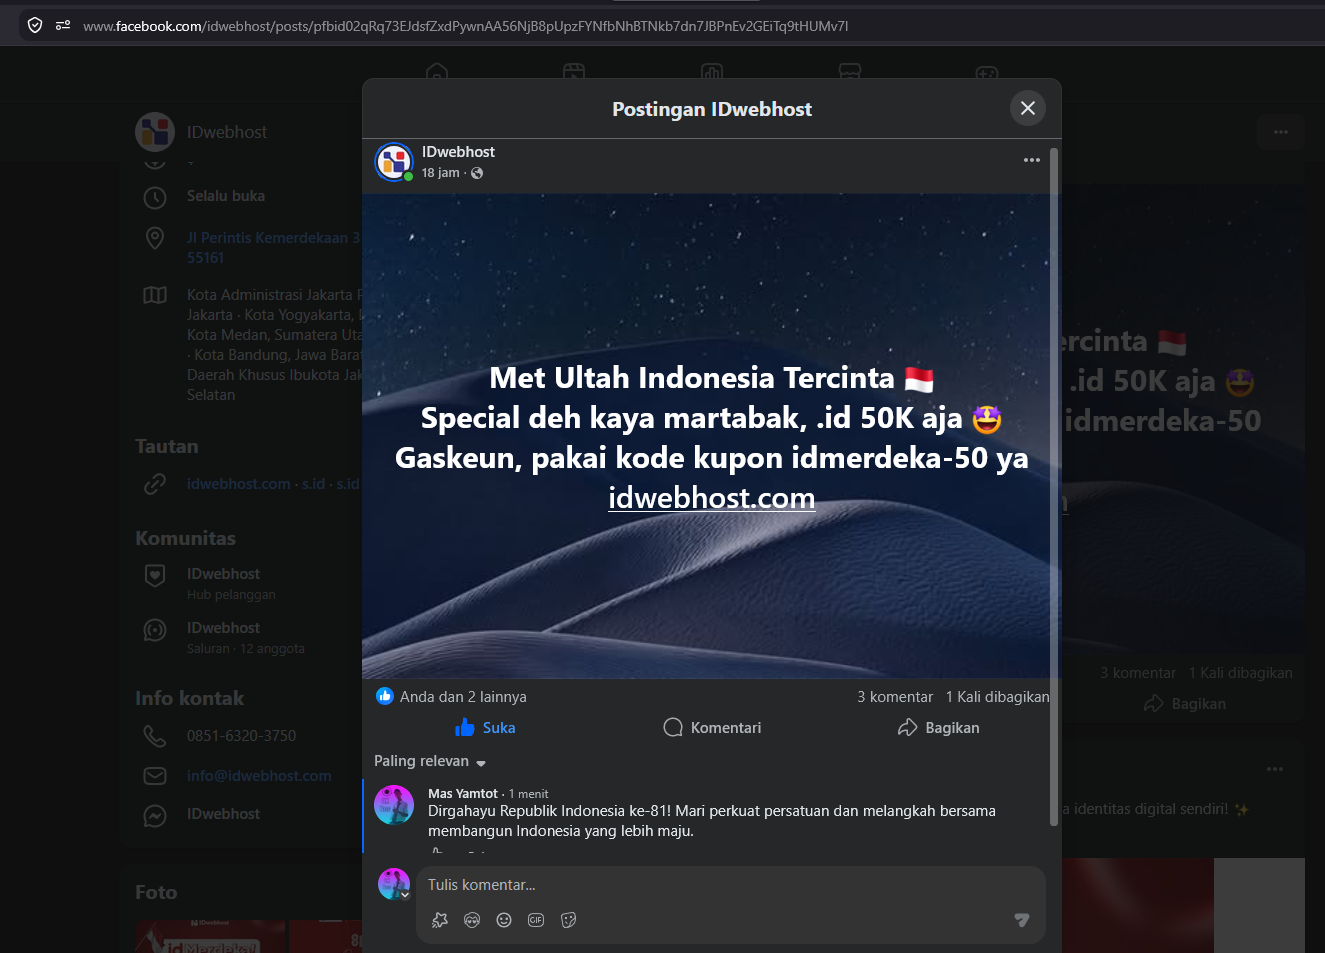Click the post dialog vertical scrollbar
1325x953 pixels.
point(1054,487)
